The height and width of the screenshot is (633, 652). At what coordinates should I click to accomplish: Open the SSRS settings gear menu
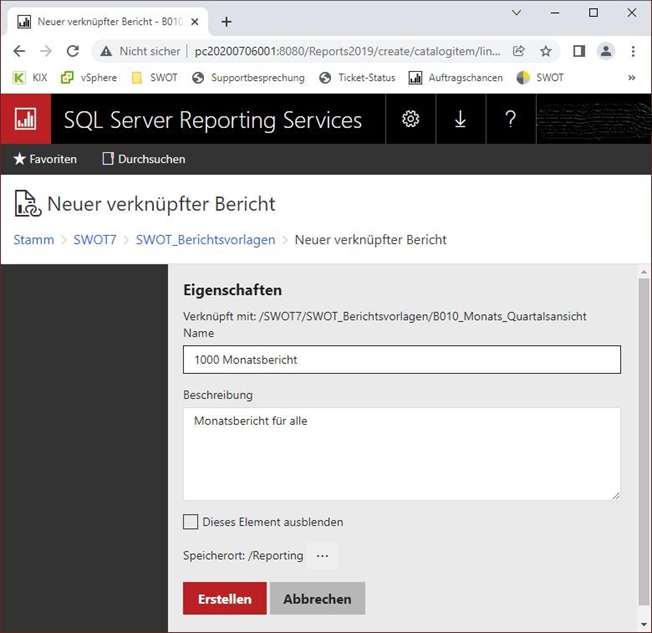pos(410,119)
